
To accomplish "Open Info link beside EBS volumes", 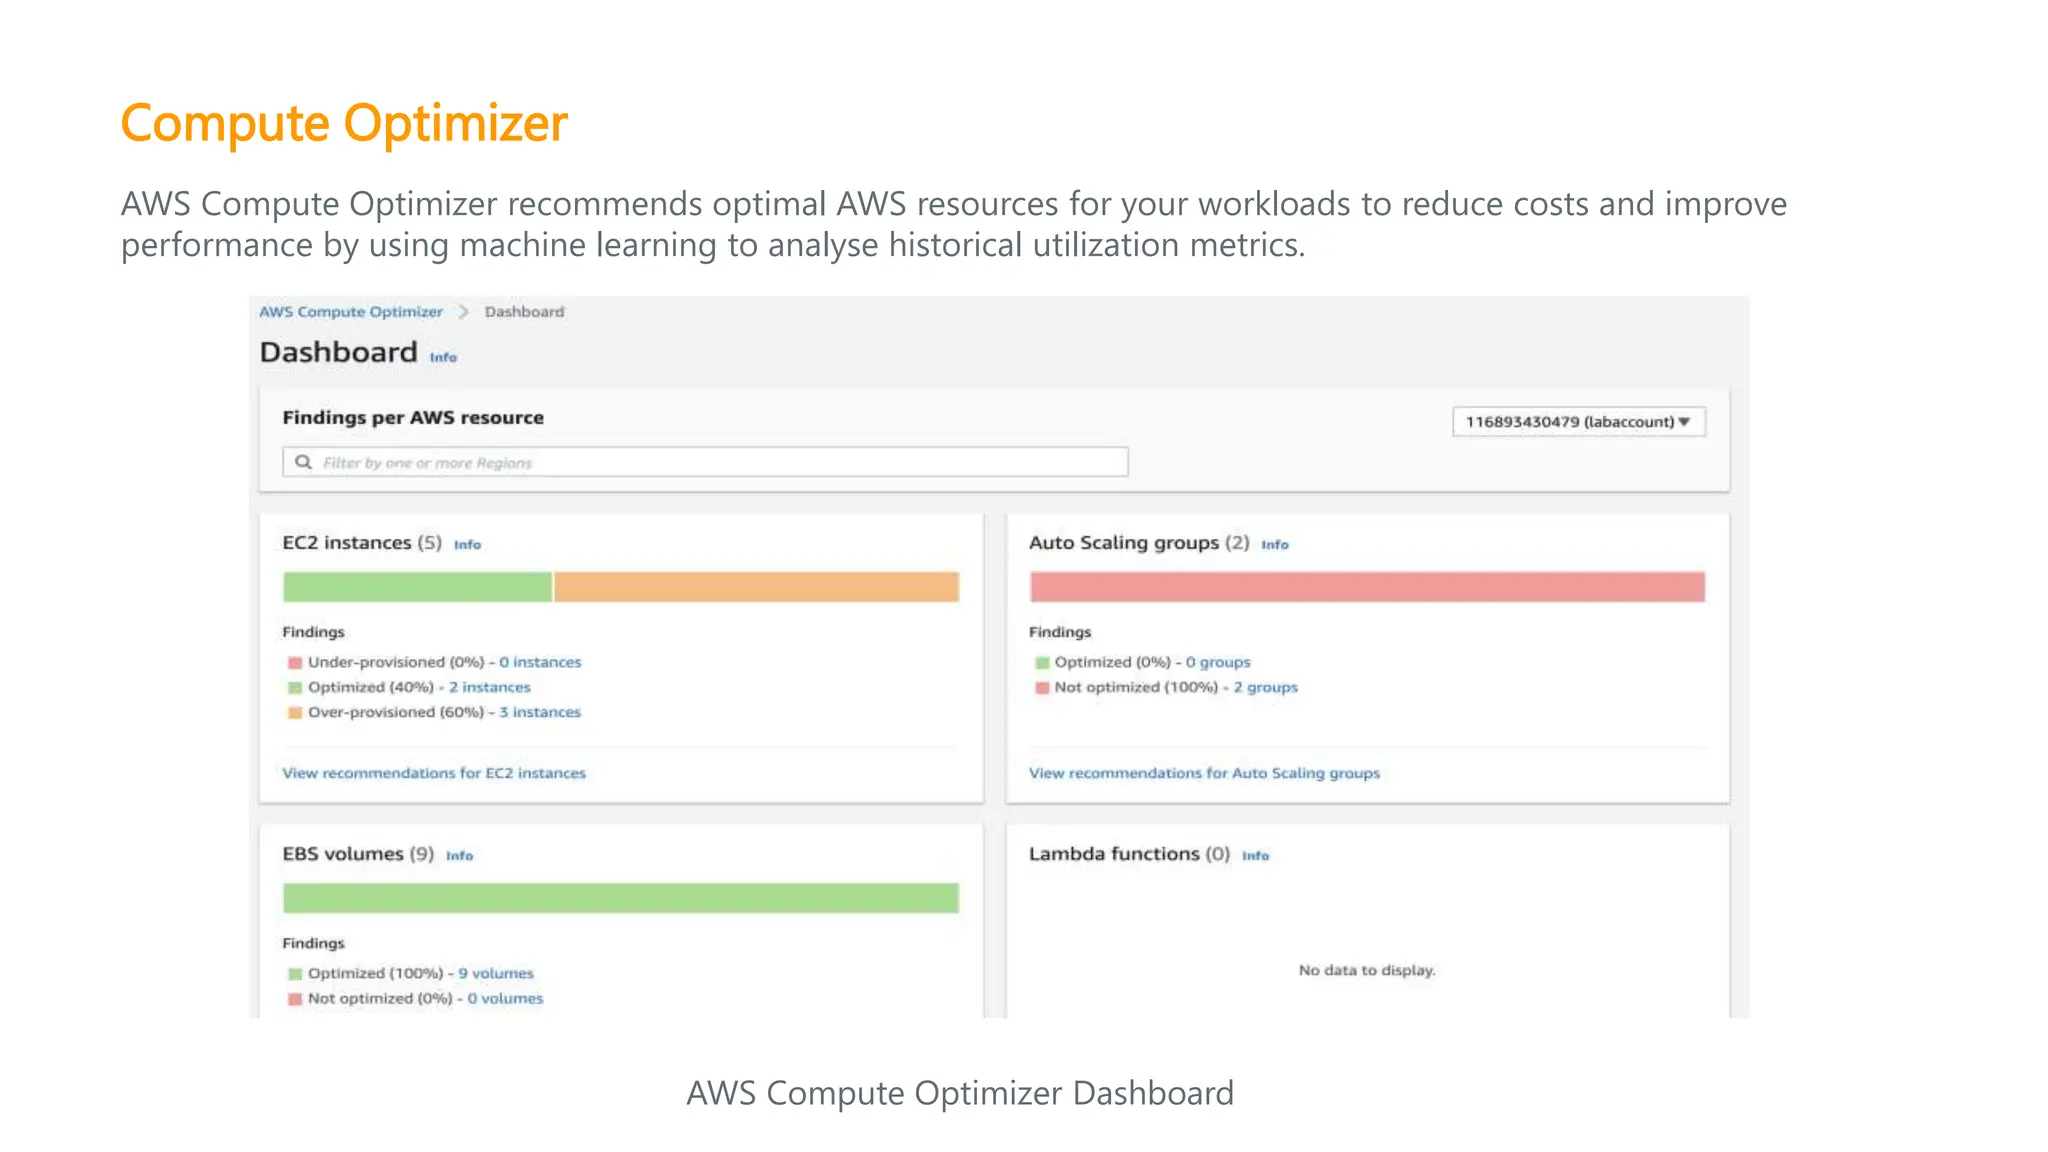I will [x=459, y=856].
